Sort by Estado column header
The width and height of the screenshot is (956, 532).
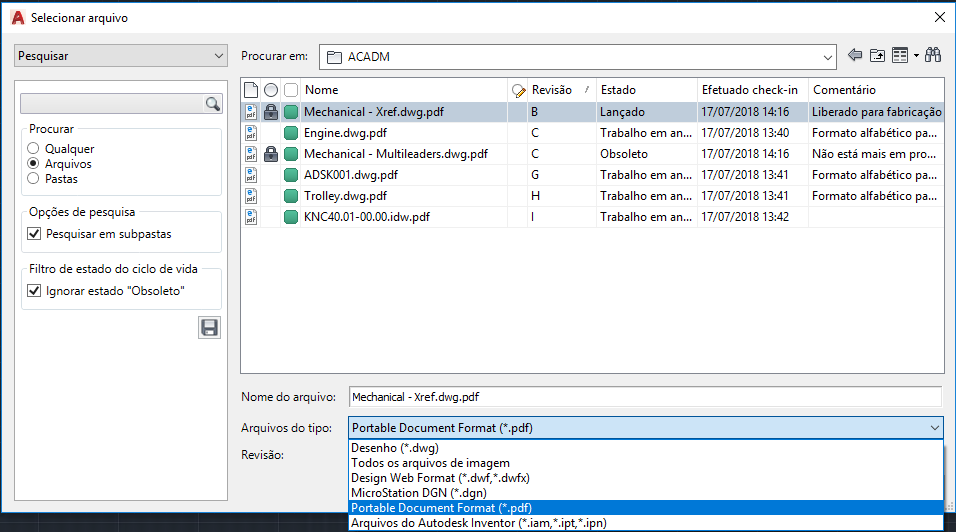[x=646, y=90]
